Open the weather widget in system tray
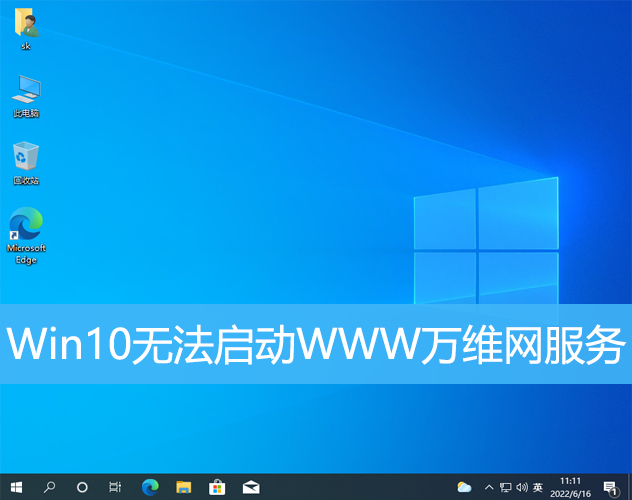The width and height of the screenshot is (632, 500). pos(464,487)
